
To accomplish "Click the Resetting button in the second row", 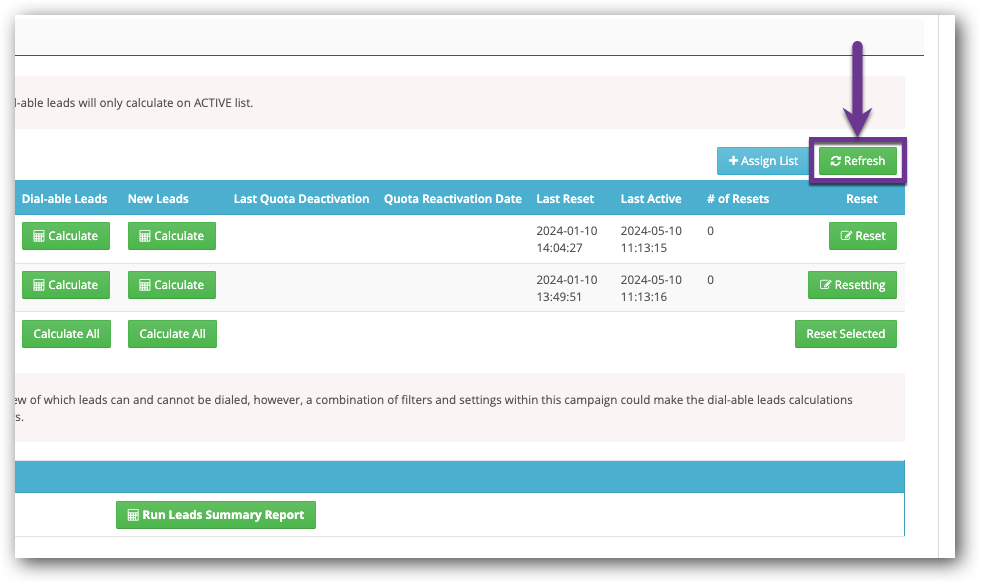I will (852, 285).
